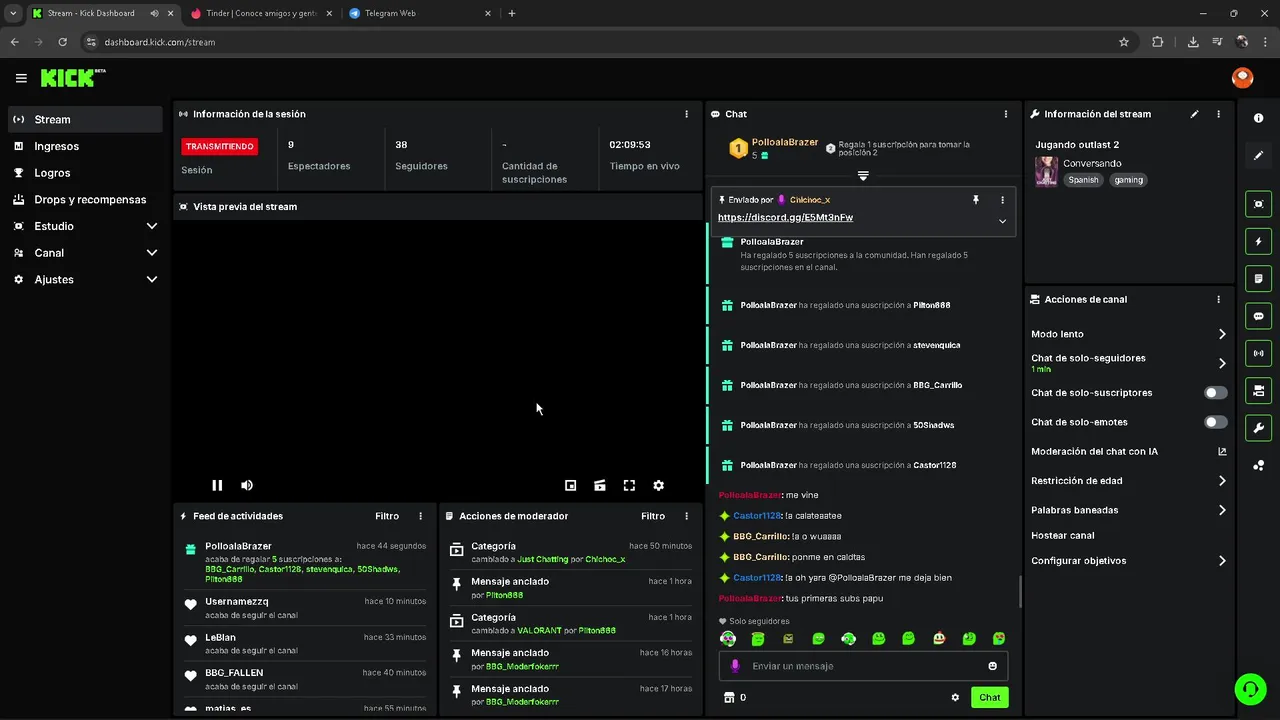Edit stream information with pencil icon

click(1194, 114)
